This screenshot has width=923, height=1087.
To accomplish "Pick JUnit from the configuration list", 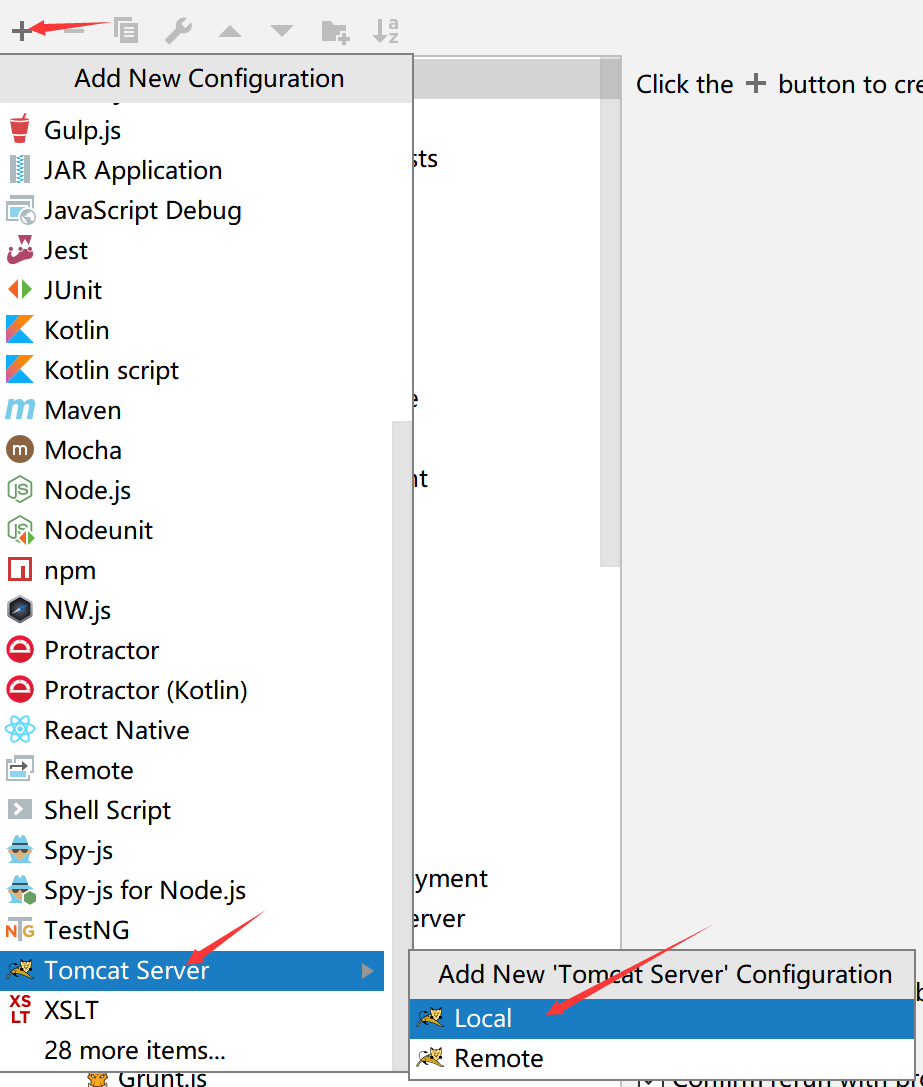I will pyautogui.click(x=191, y=290).
